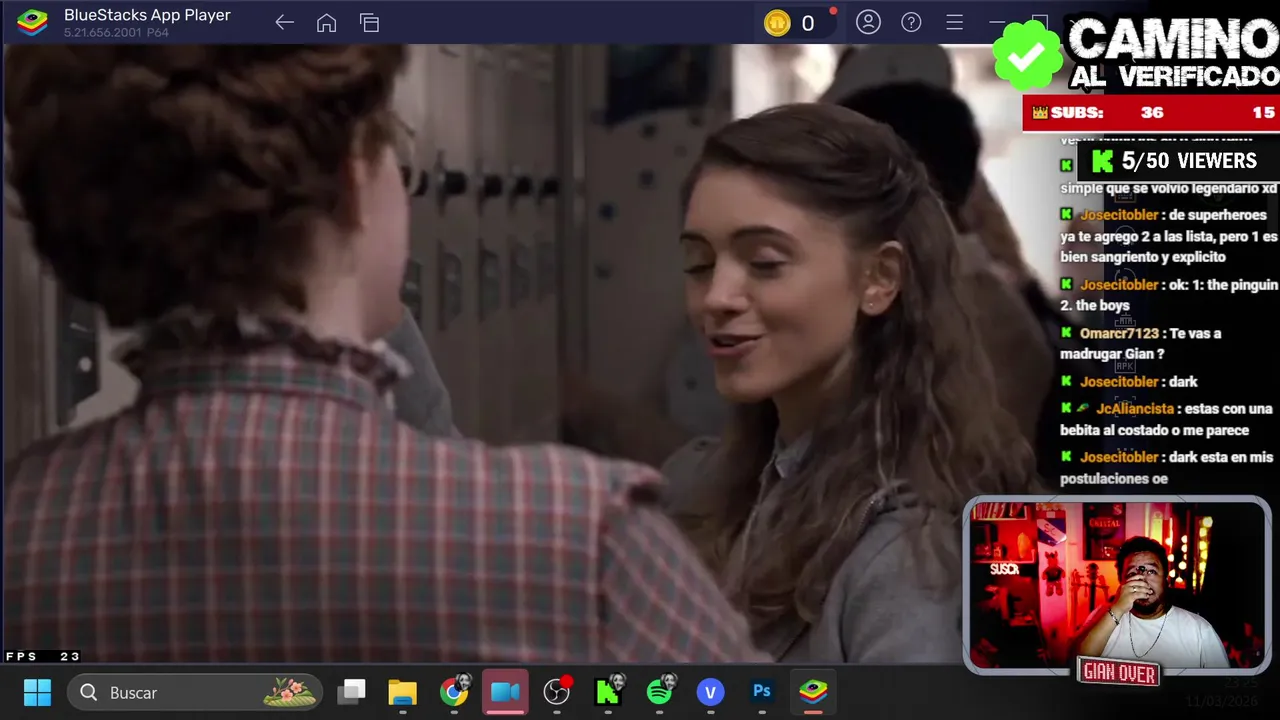Click the FPS counter readout

[43, 656]
